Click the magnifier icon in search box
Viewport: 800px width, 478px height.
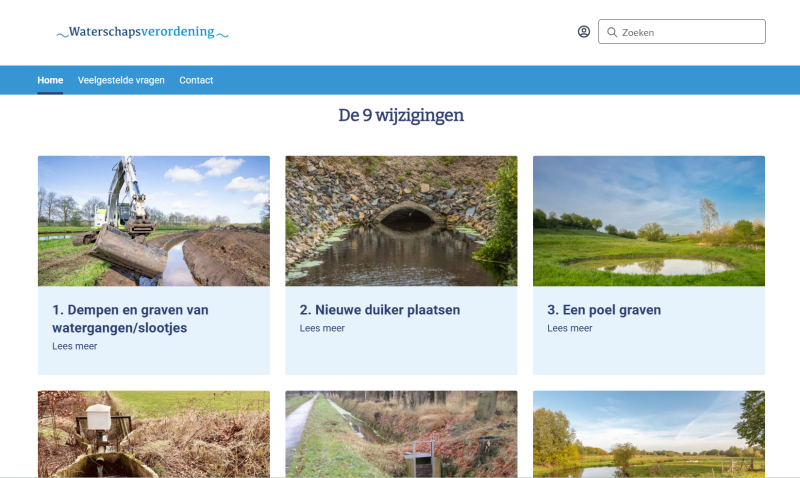(x=612, y=32)
